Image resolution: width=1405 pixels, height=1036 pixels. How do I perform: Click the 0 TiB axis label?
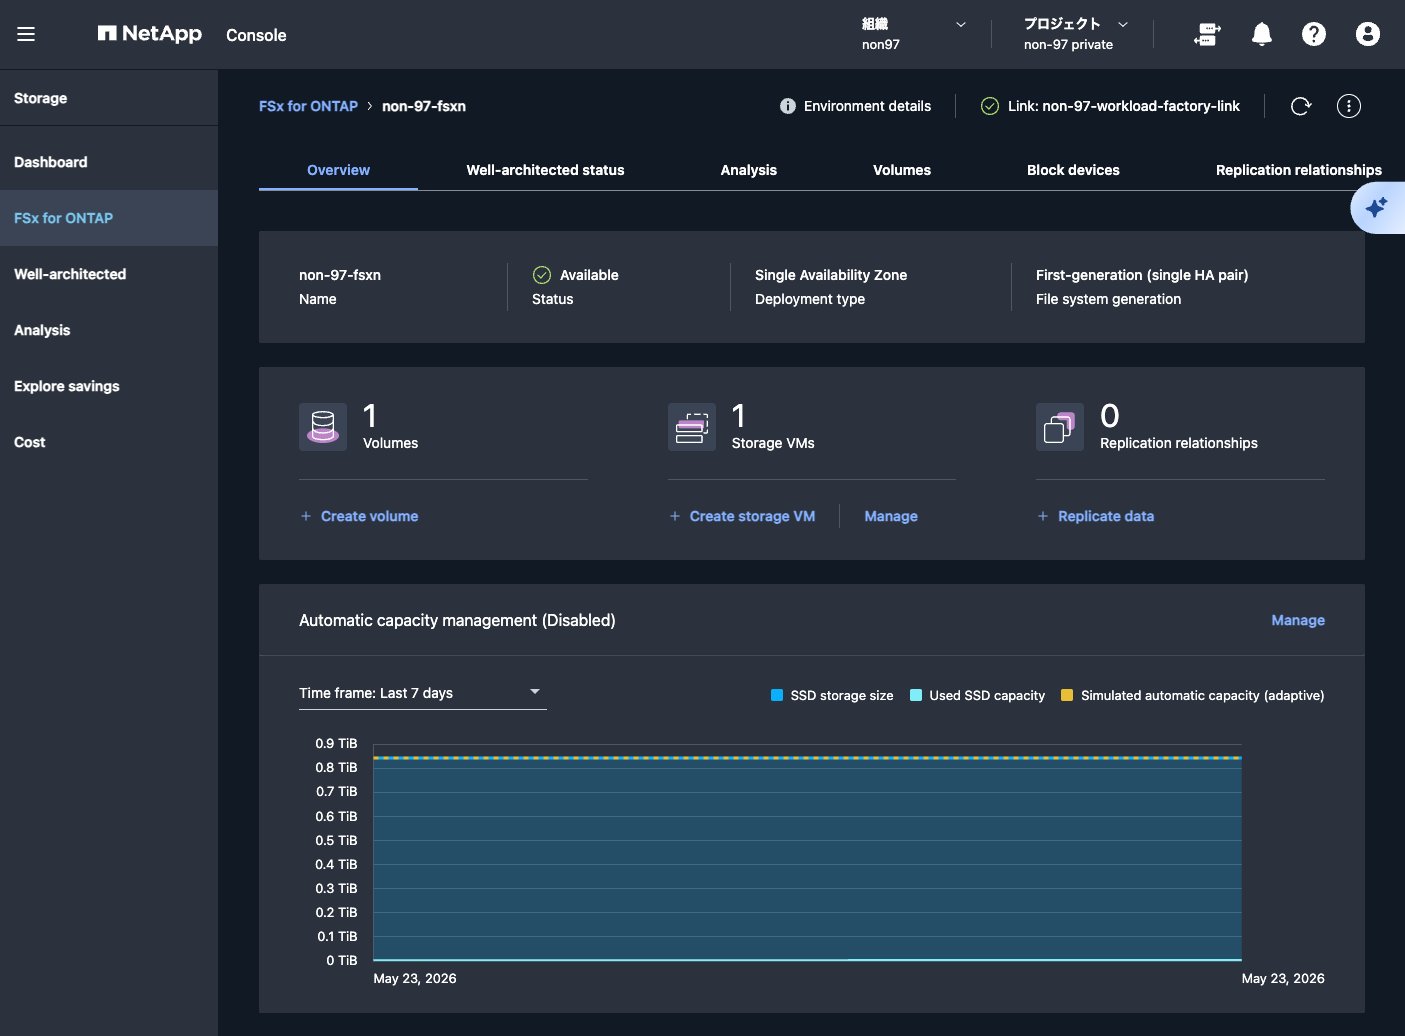pos(341,960)
